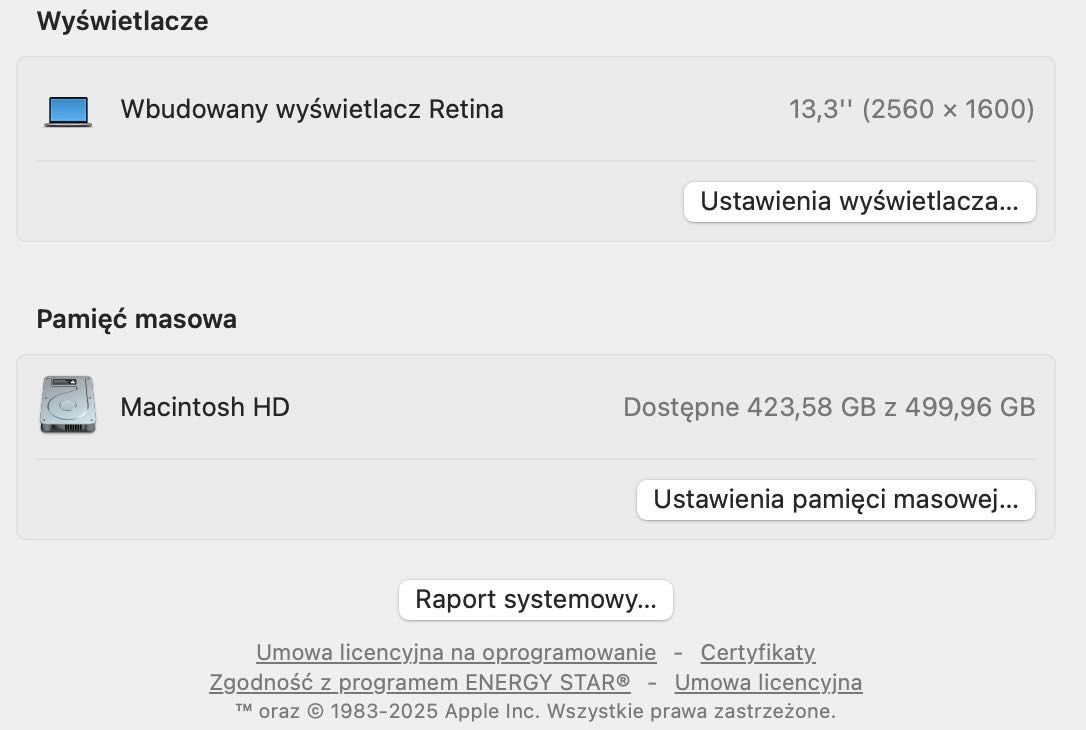1086x730 pixels.
Task: Select the Pamięć masowa section heading
Action: (x=136, y=319)
